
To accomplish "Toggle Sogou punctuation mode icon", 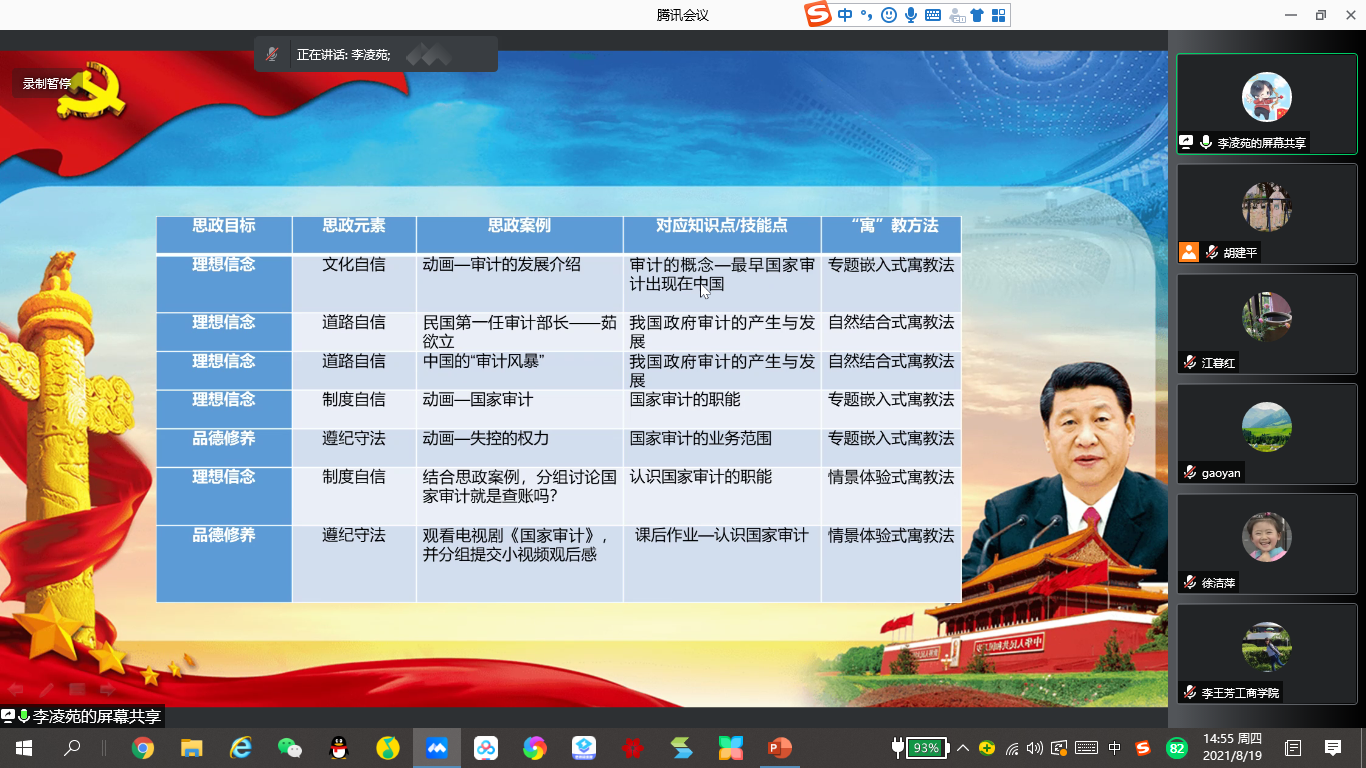I will [x=866, y=15].
